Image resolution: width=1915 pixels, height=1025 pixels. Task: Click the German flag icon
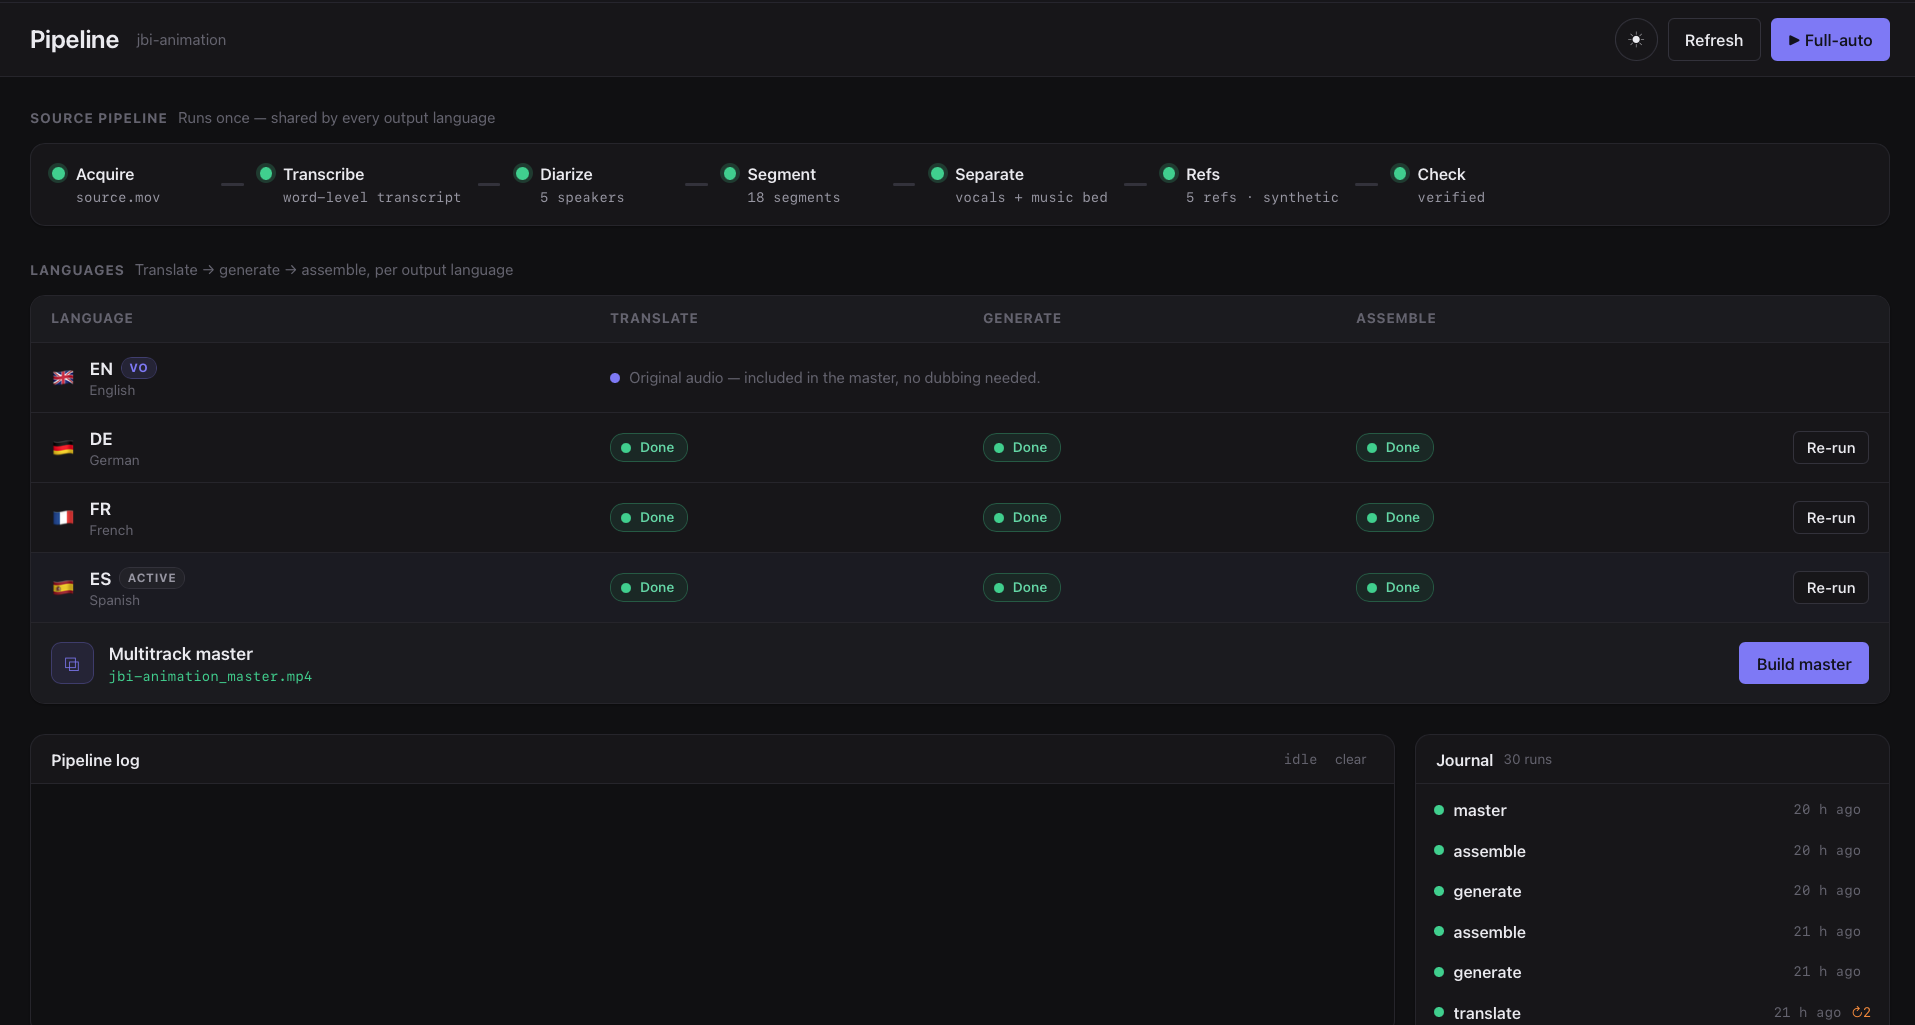(63, 448)
